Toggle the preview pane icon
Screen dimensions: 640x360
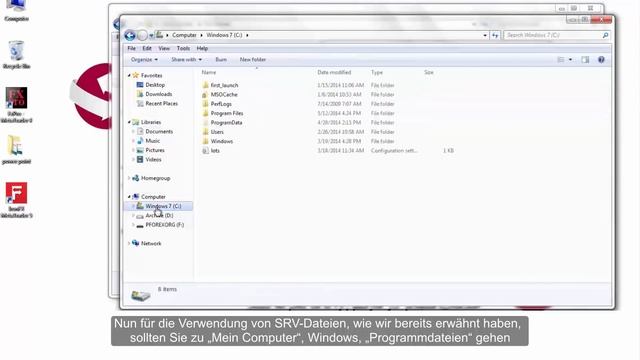point(585,60)
